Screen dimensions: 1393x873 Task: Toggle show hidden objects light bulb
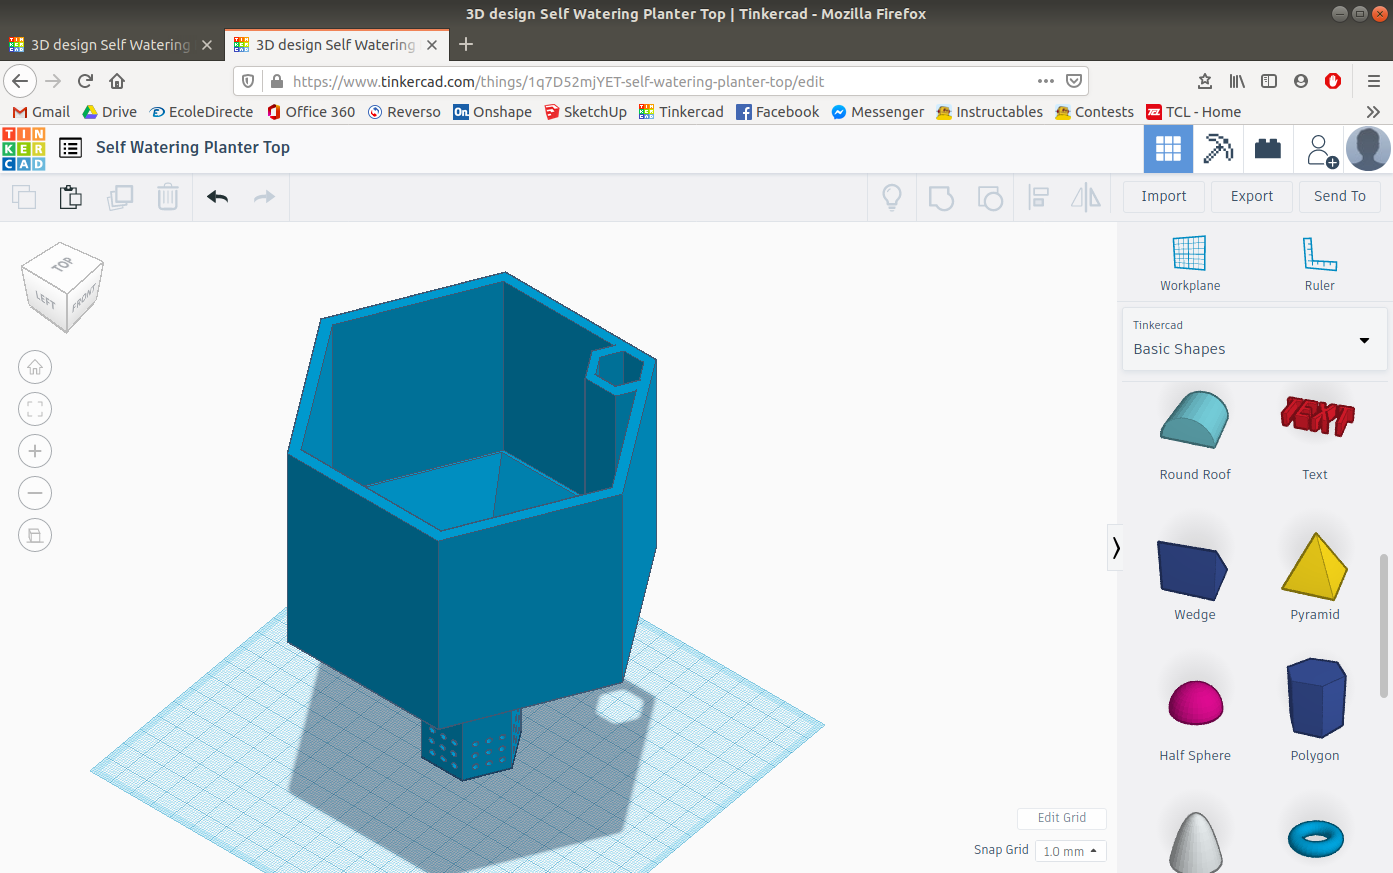(891, 197)
